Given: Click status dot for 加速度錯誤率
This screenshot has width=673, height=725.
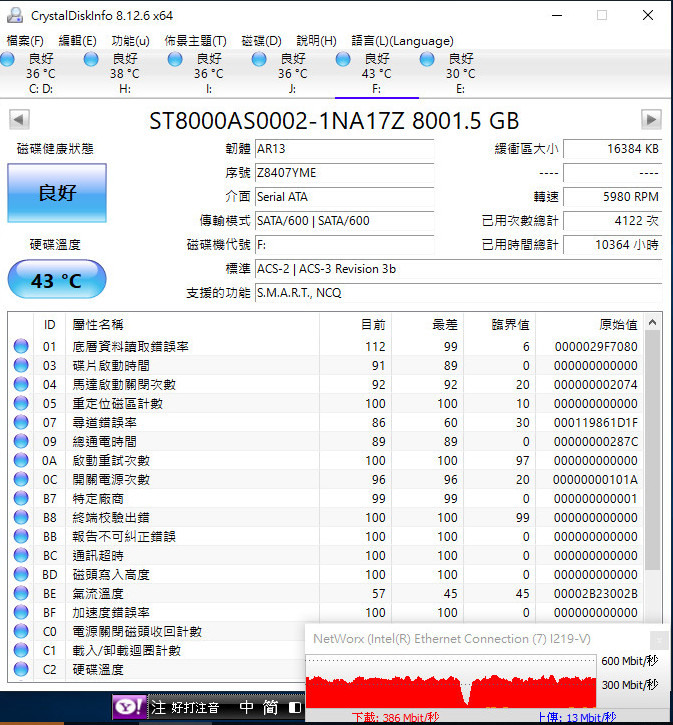Looking at the screenshot, I should 21,612.
